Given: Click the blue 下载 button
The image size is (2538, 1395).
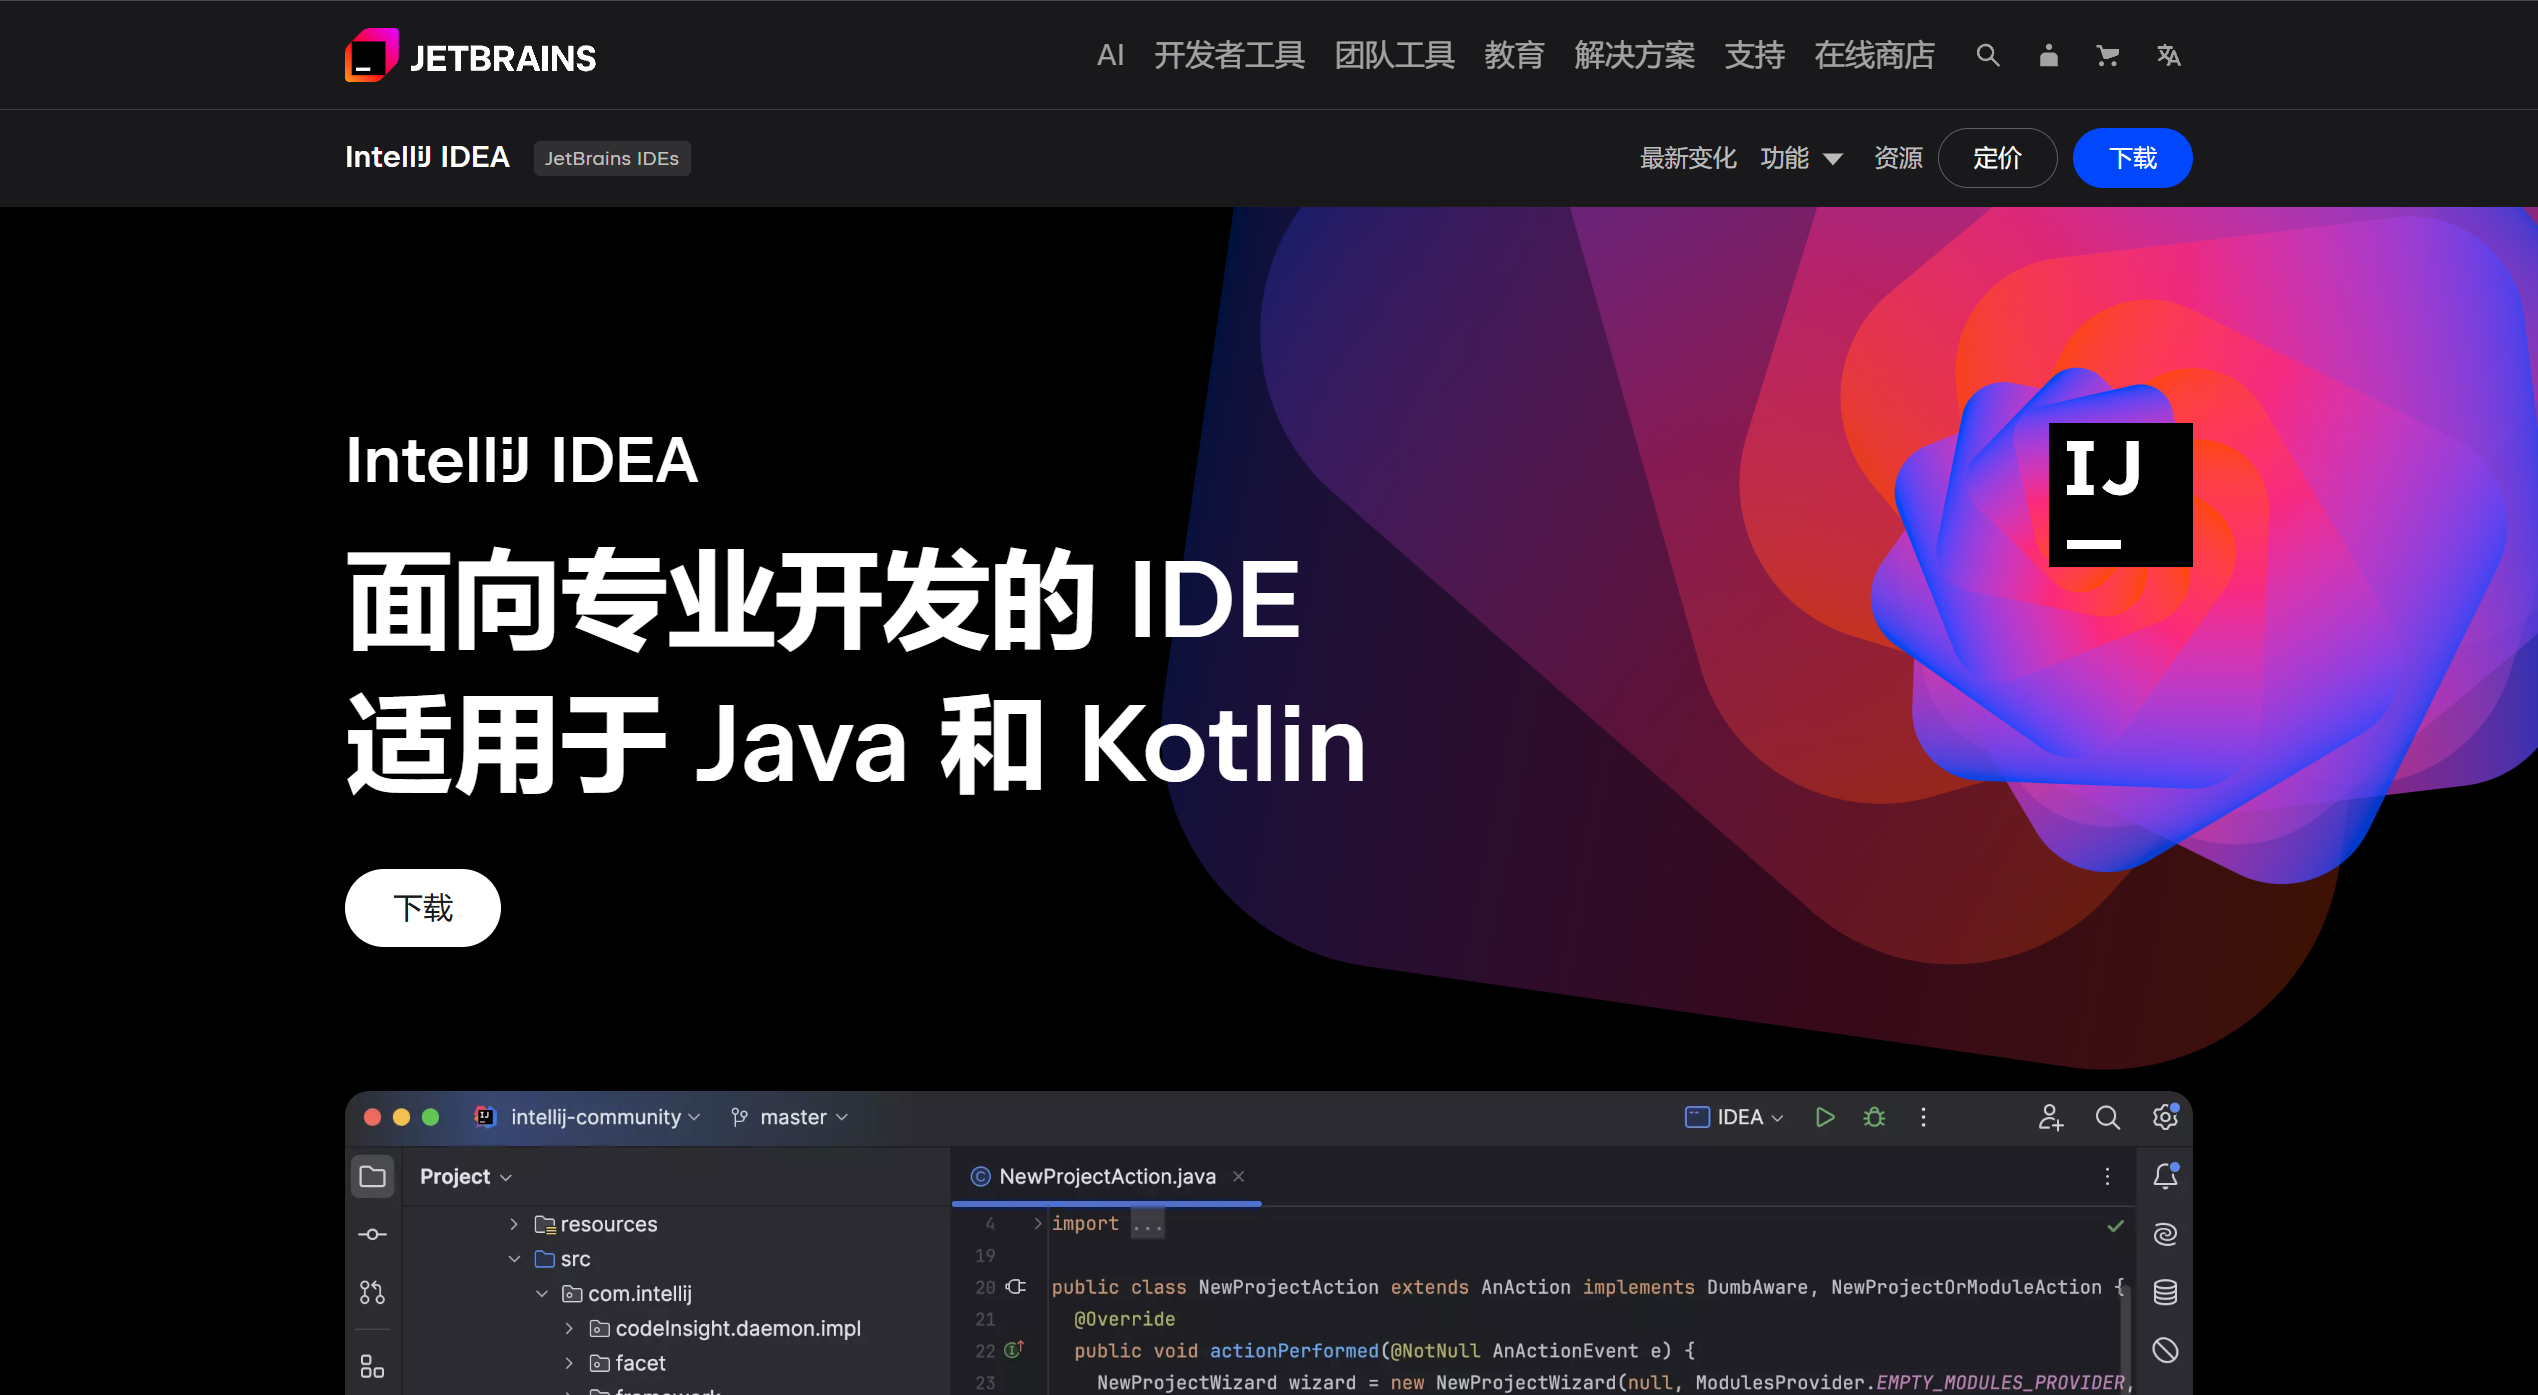Looking at the screenshot, I should [2132, 158].
